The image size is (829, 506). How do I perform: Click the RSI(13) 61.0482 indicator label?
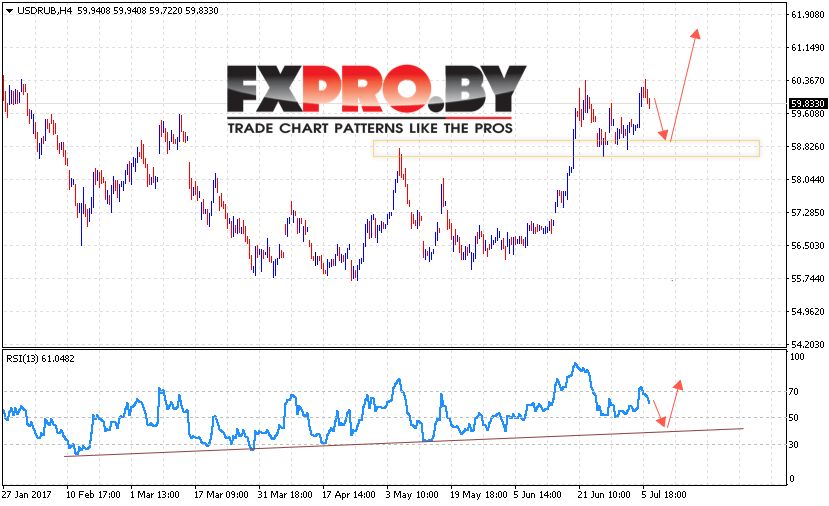(40, 358)
